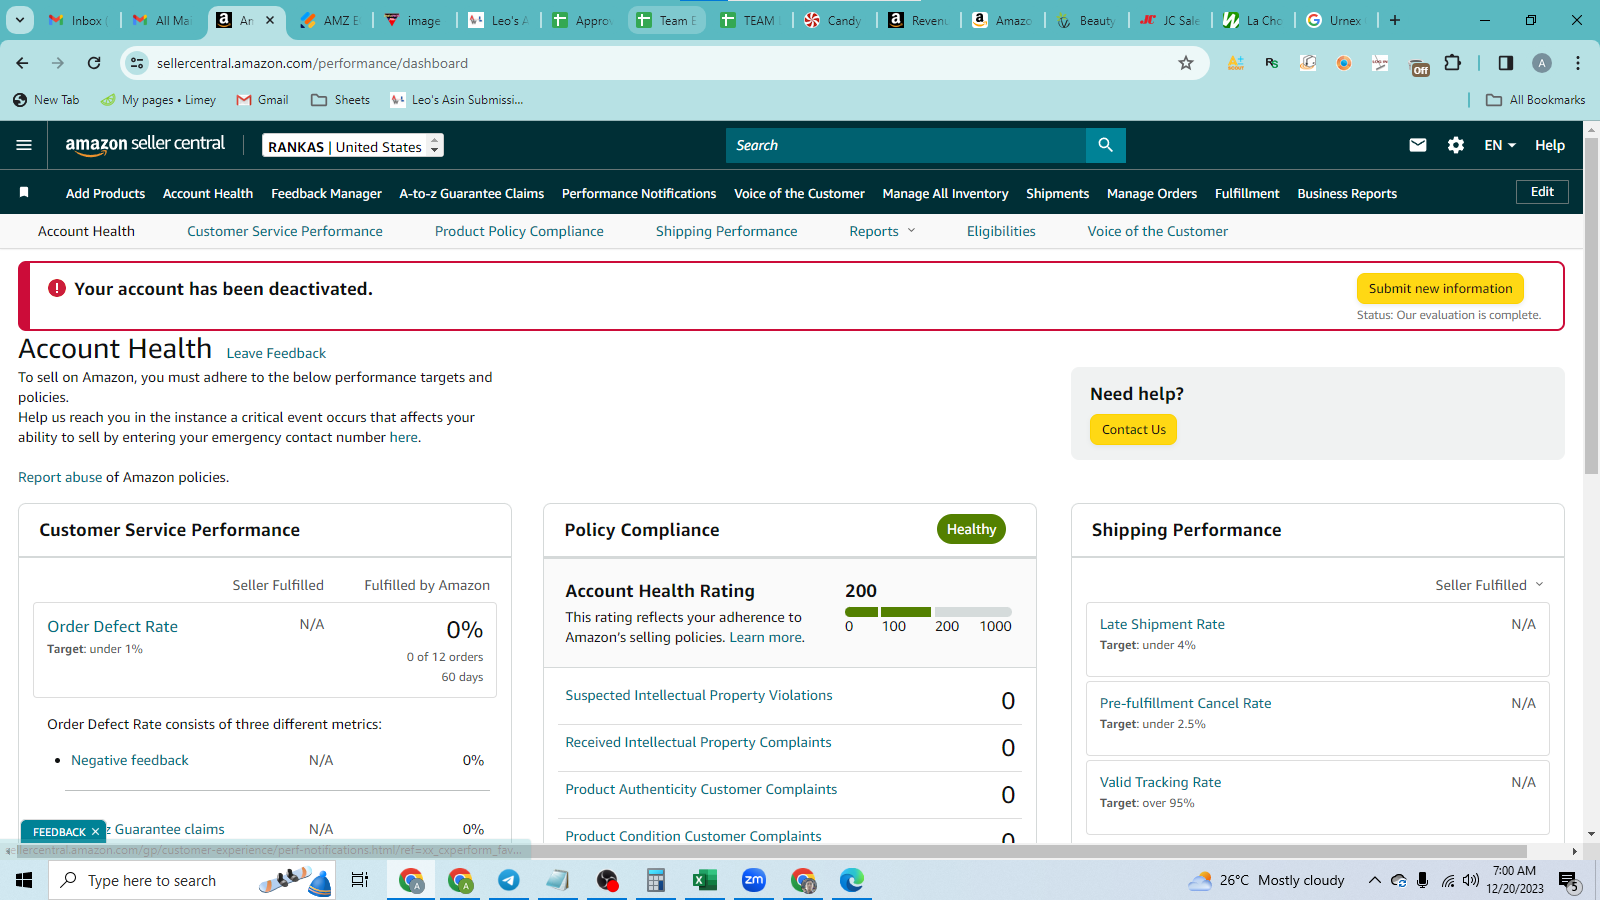Open Feedback Manager in the dark menu bar

(x=326, y=194)
